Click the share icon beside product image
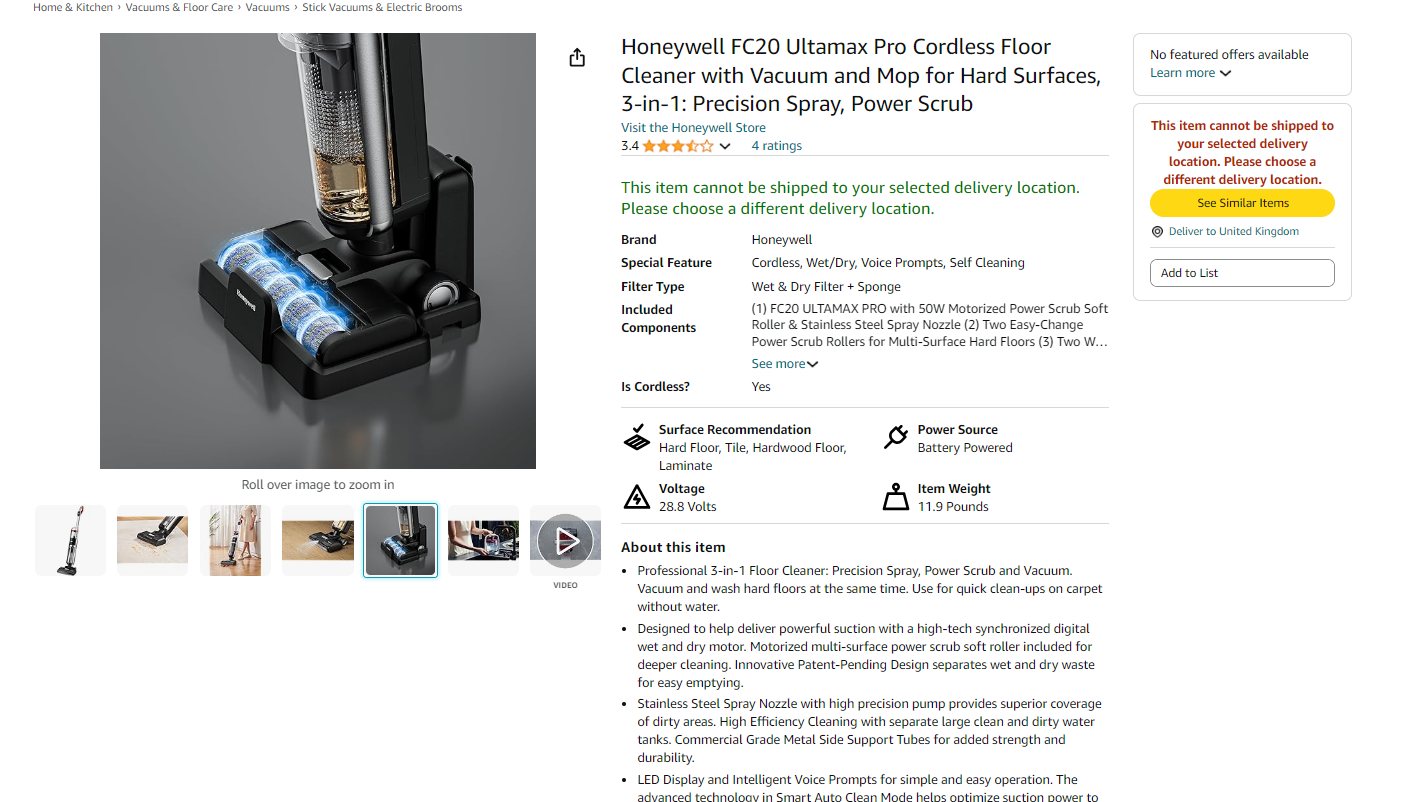1402x802 pixels. pos(577,57)
